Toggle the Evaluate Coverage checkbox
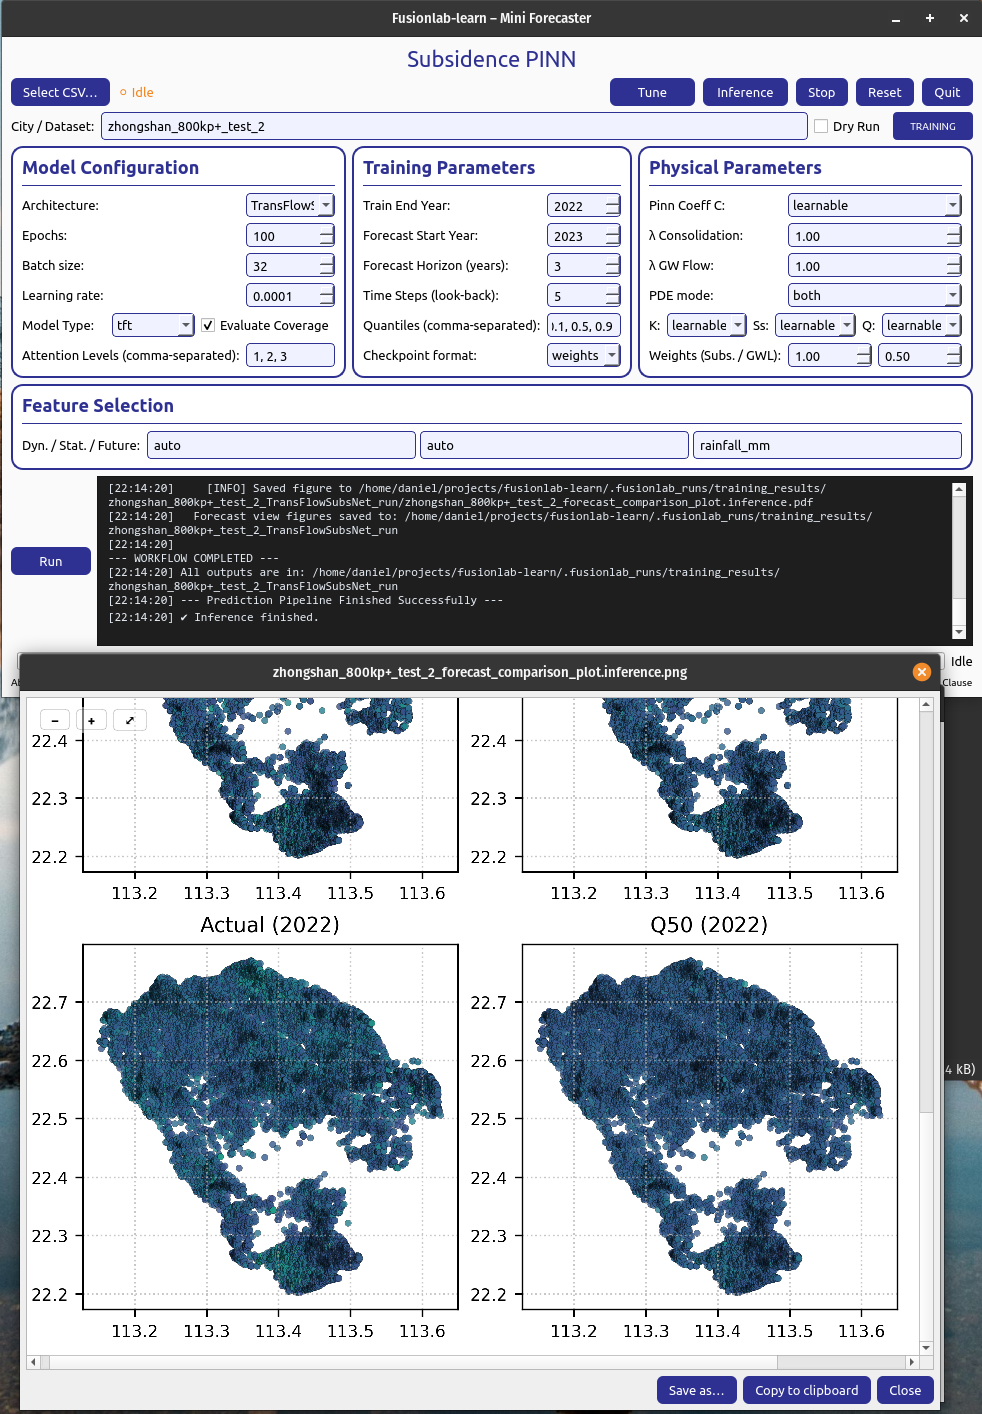 pyautogui.click(x=208, y=325)
